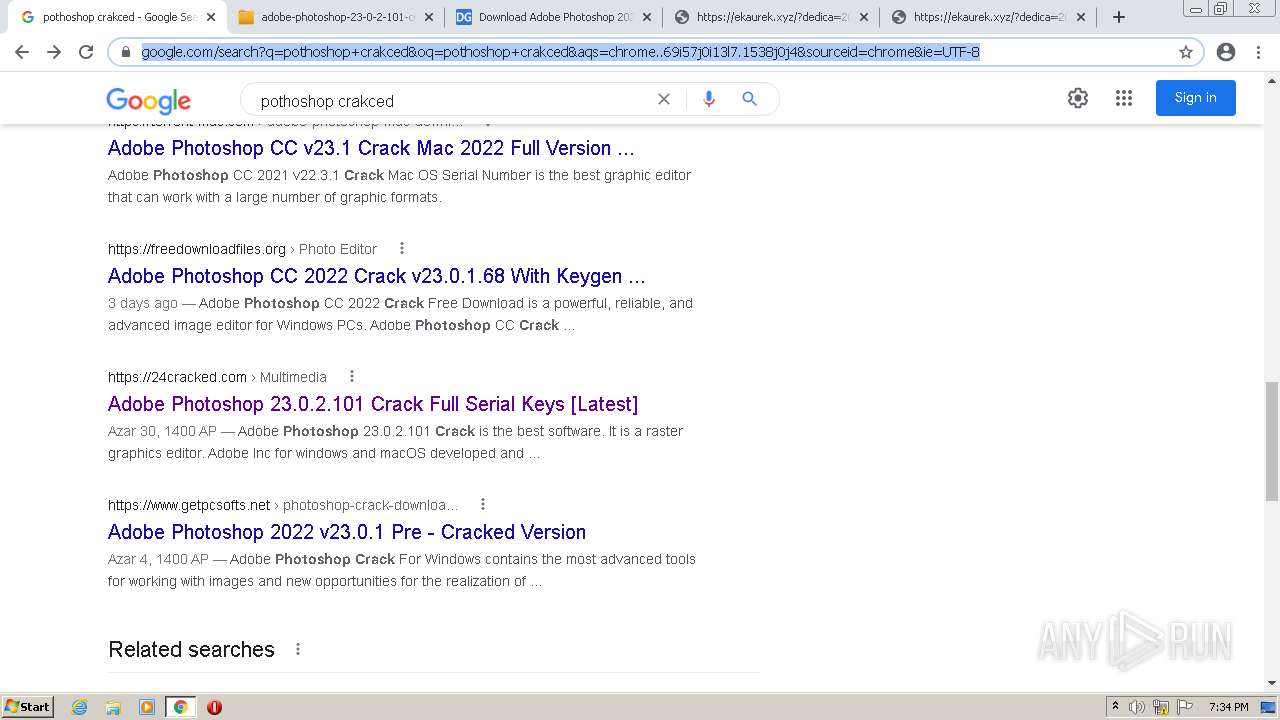Sign in to Google account
The height and width of the screenshot is (720, 1280).
(1195, 98)
